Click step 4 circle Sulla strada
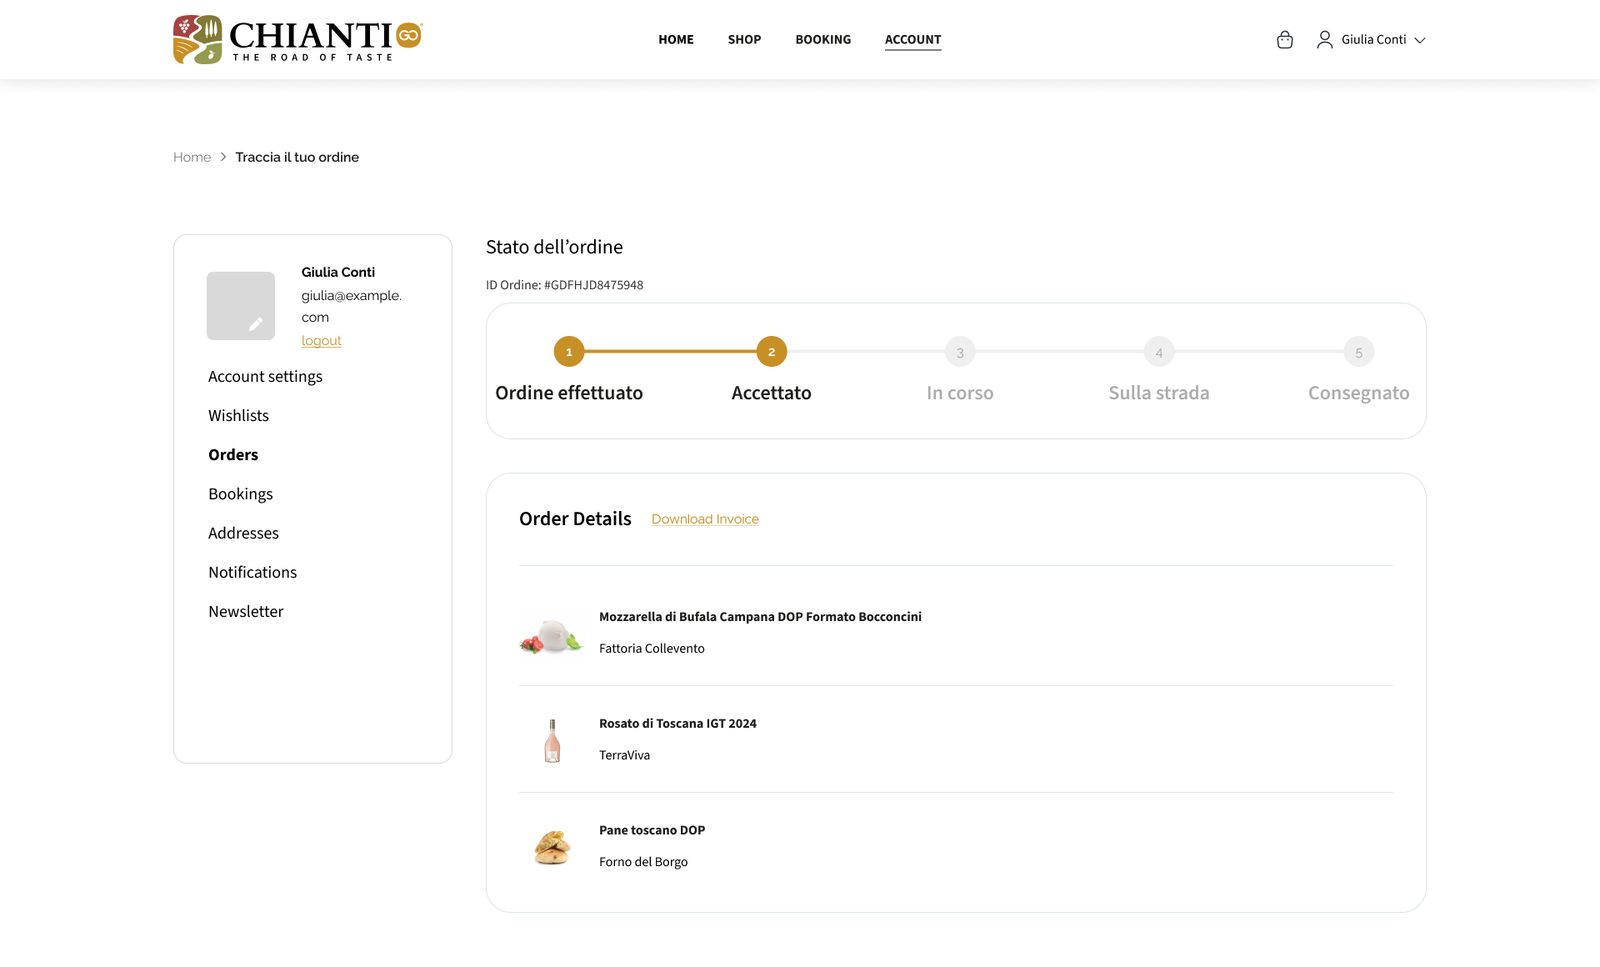 (x=1159, y=352)
